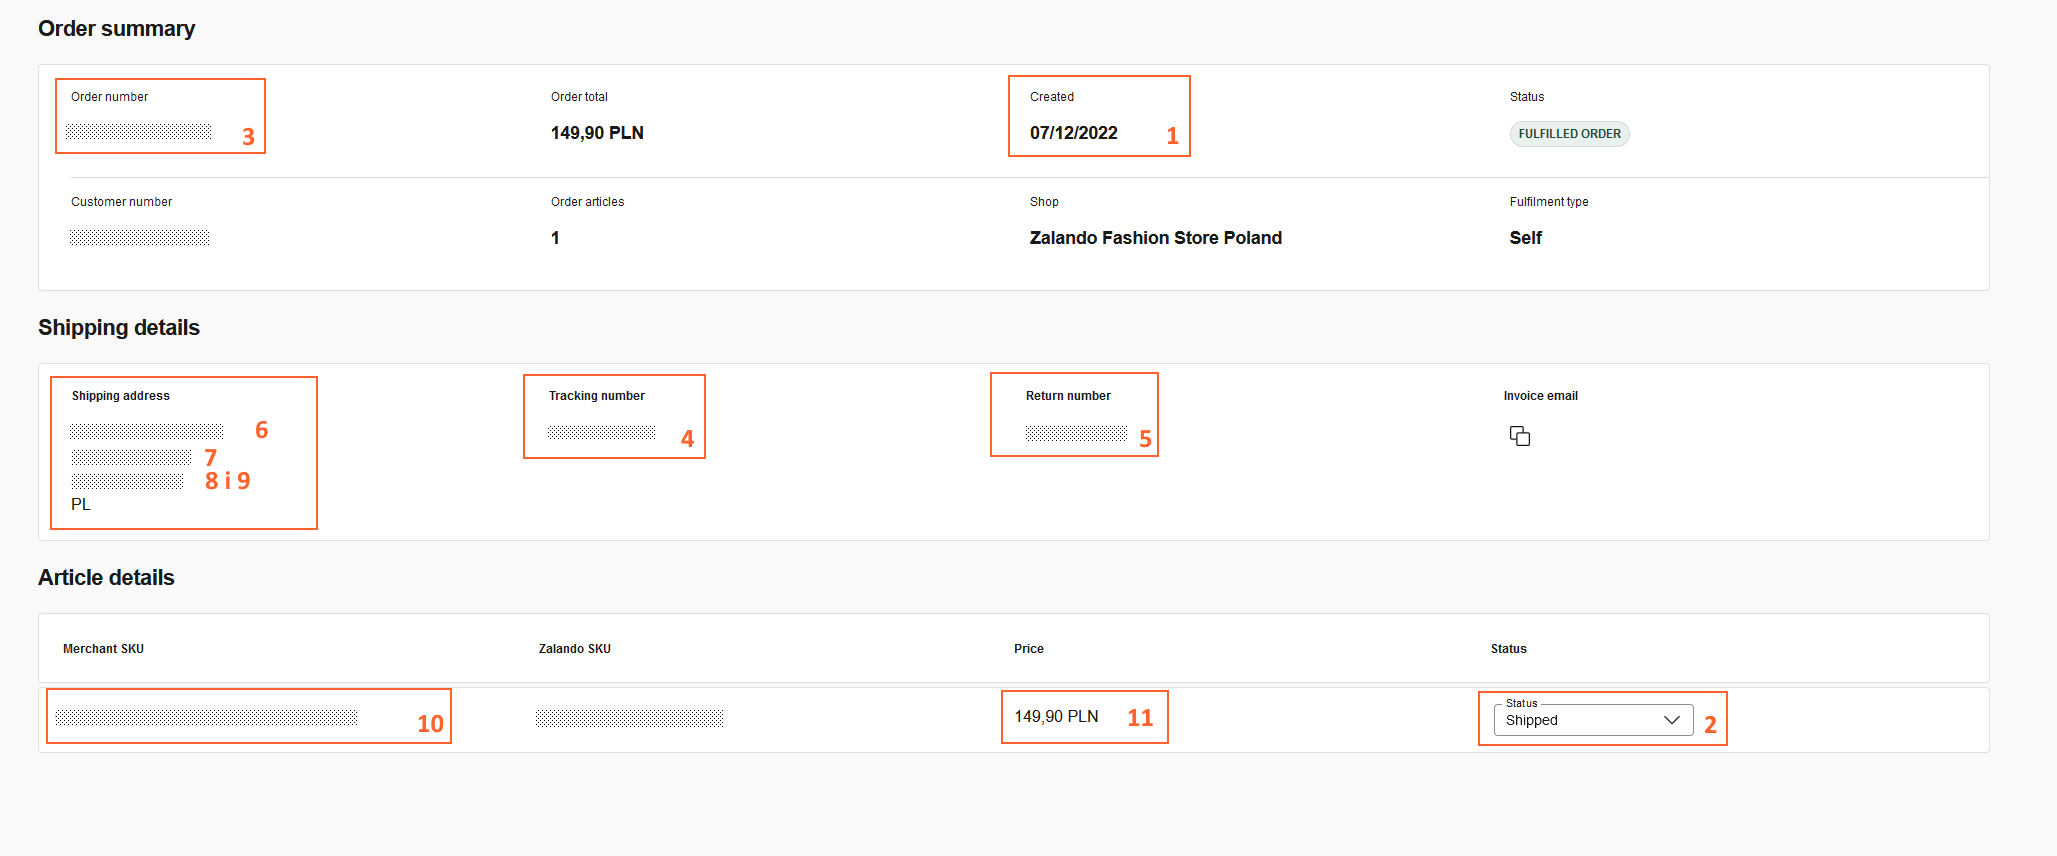The width and height of the screenshot is (2057, 856).
Task: Click the Merchant SKU column header
Action: click(x=103, y=649)
